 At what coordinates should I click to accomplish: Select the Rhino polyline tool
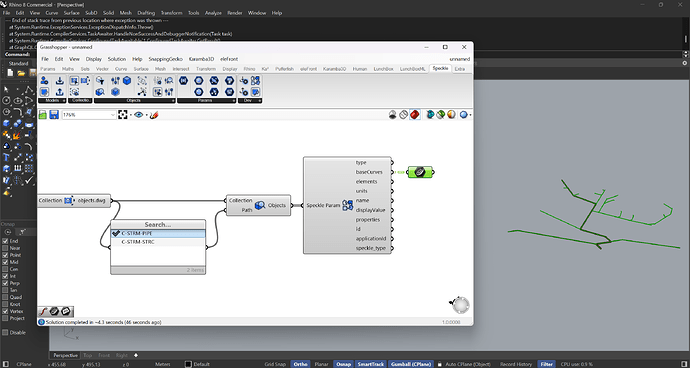[x=29, y=90]
